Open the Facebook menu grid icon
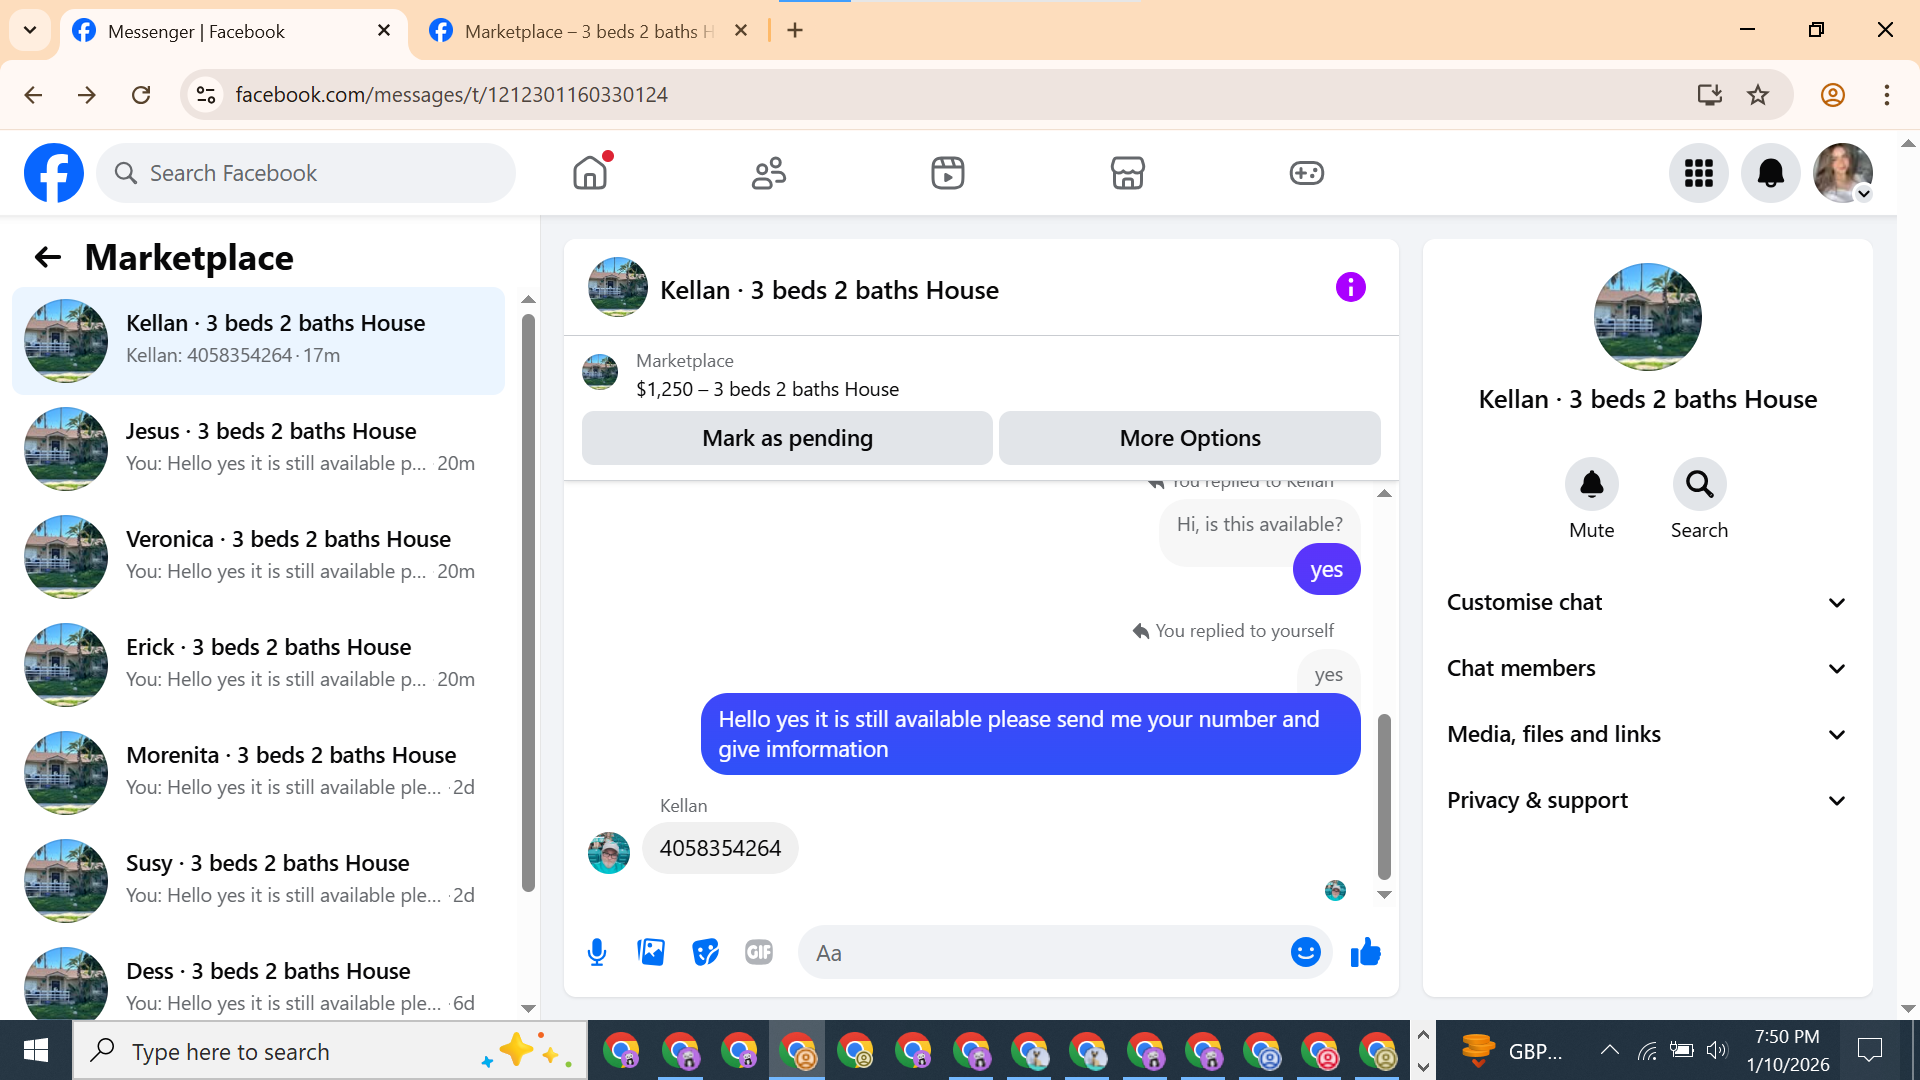This screenshot has height=1080, width=1920. (x=1698, y=173)
